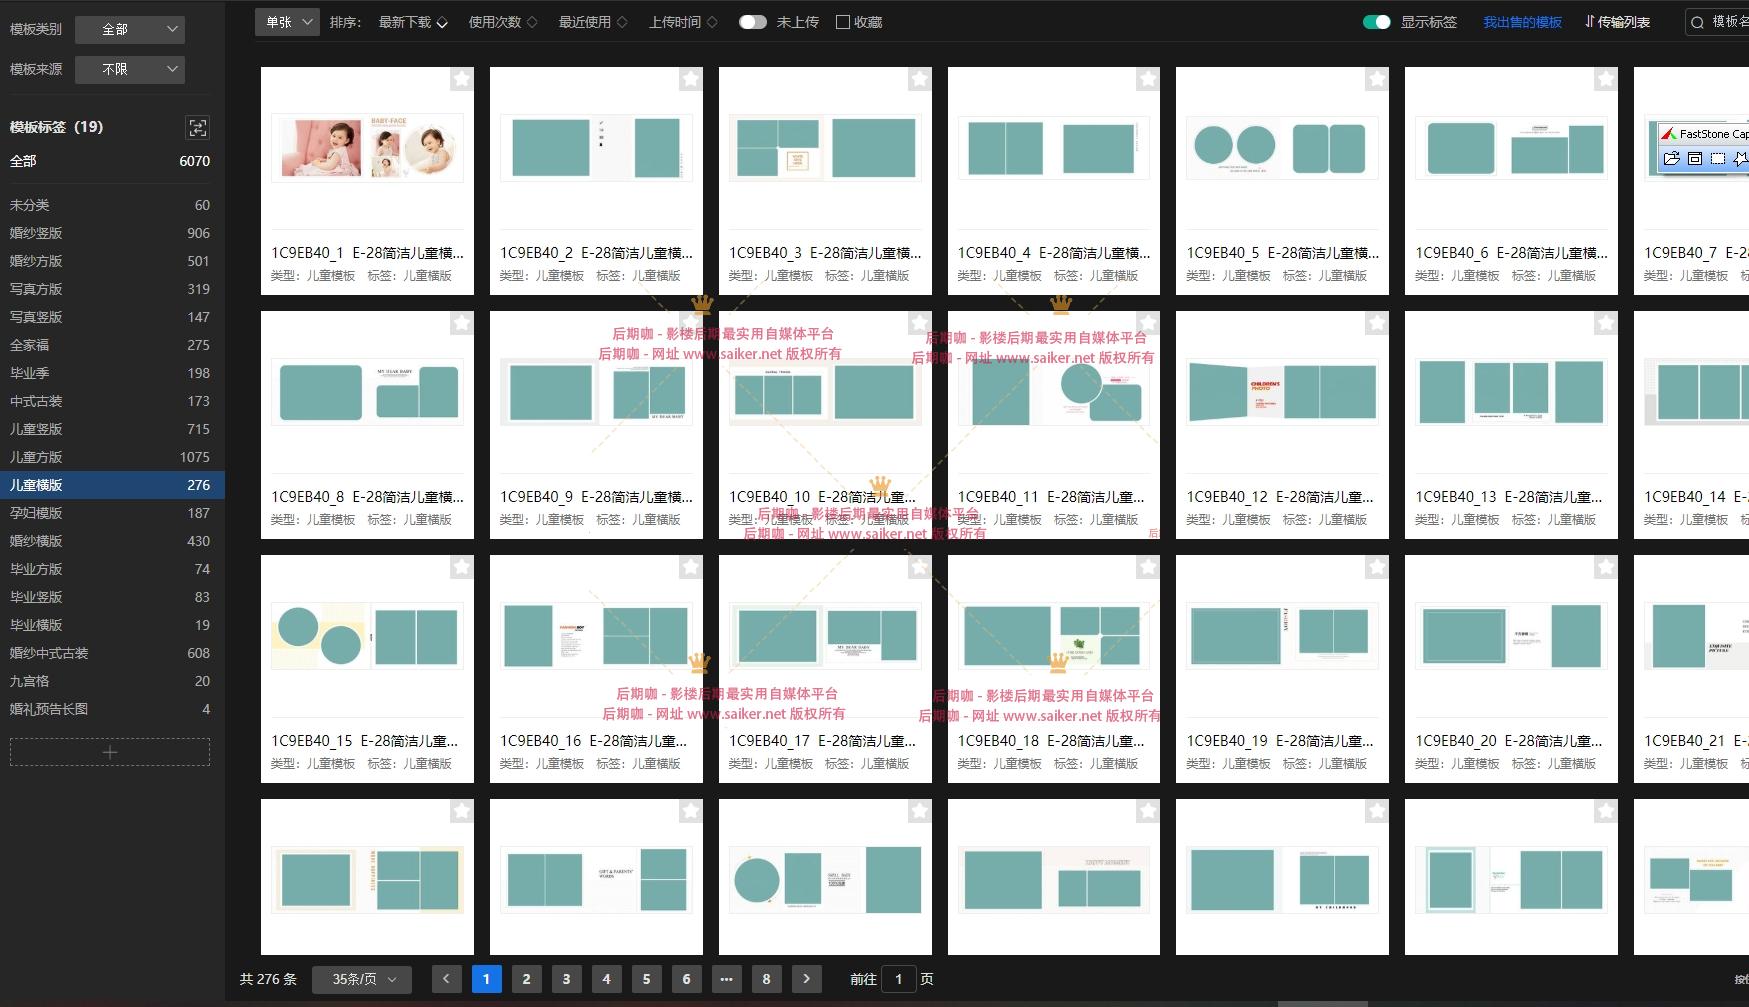This screenshot has width=1749, height=1007.
Task: Select the 儿童方版 tag
Action: (110, 457)
